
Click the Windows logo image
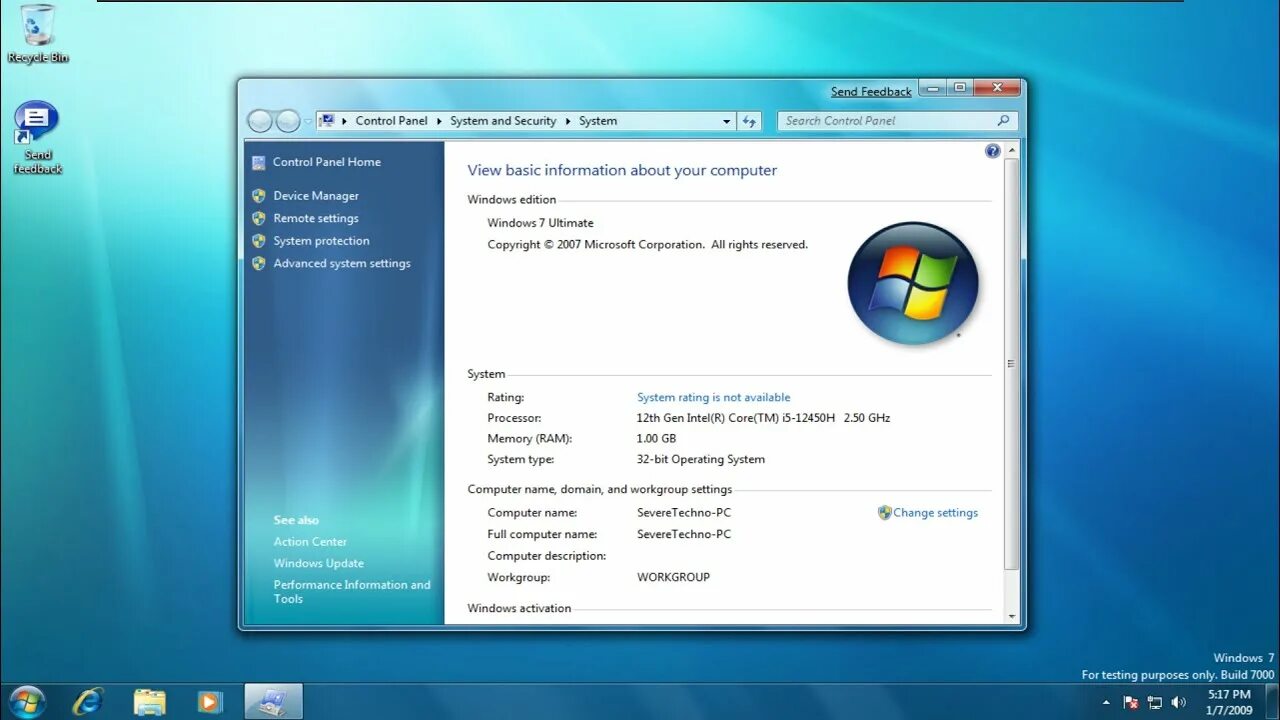coord(912,283)
